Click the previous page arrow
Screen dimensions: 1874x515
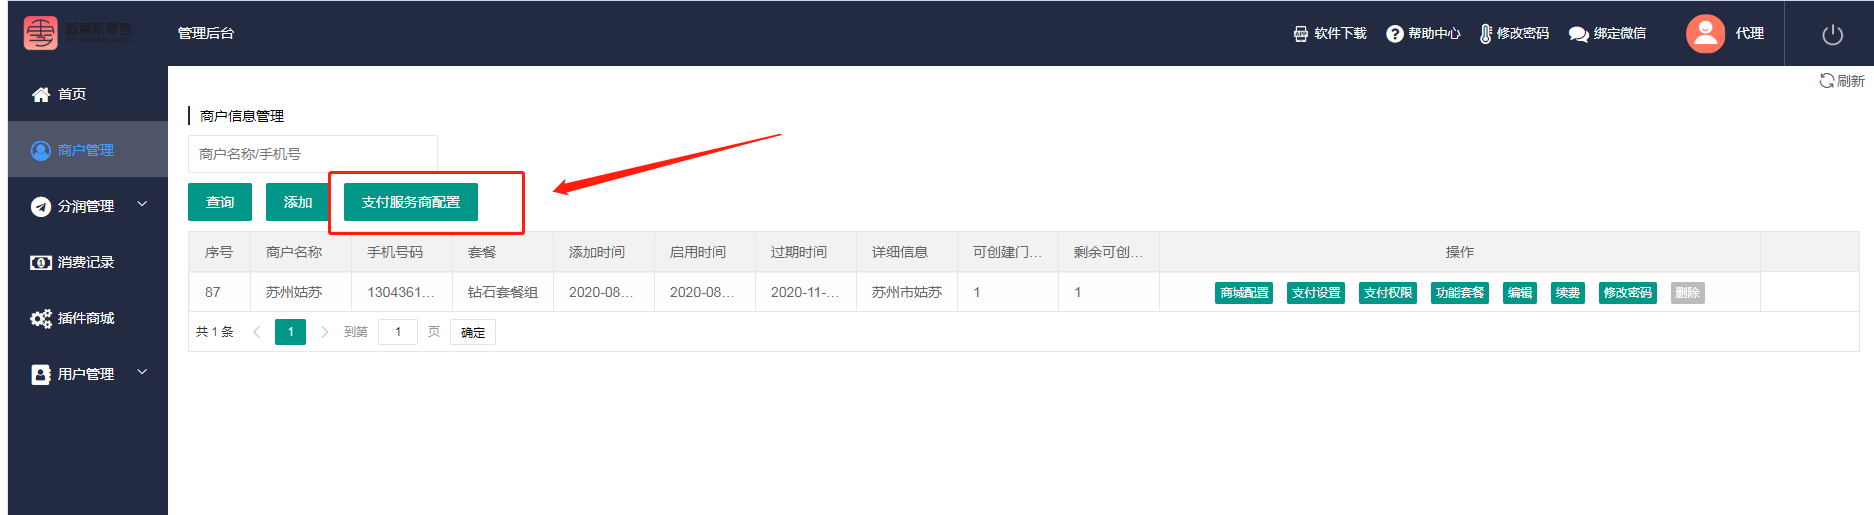257,332
